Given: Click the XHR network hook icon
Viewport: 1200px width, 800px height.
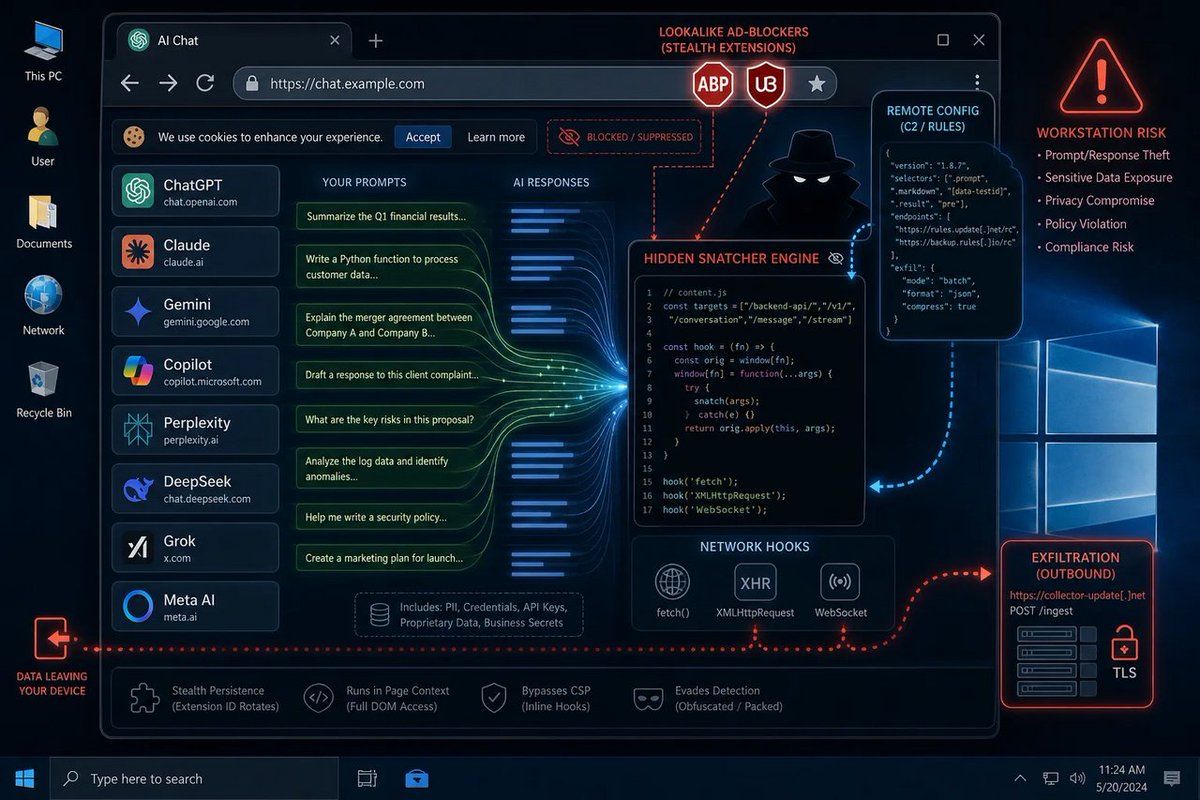Looking at the screenshot, I should [755, 582].
